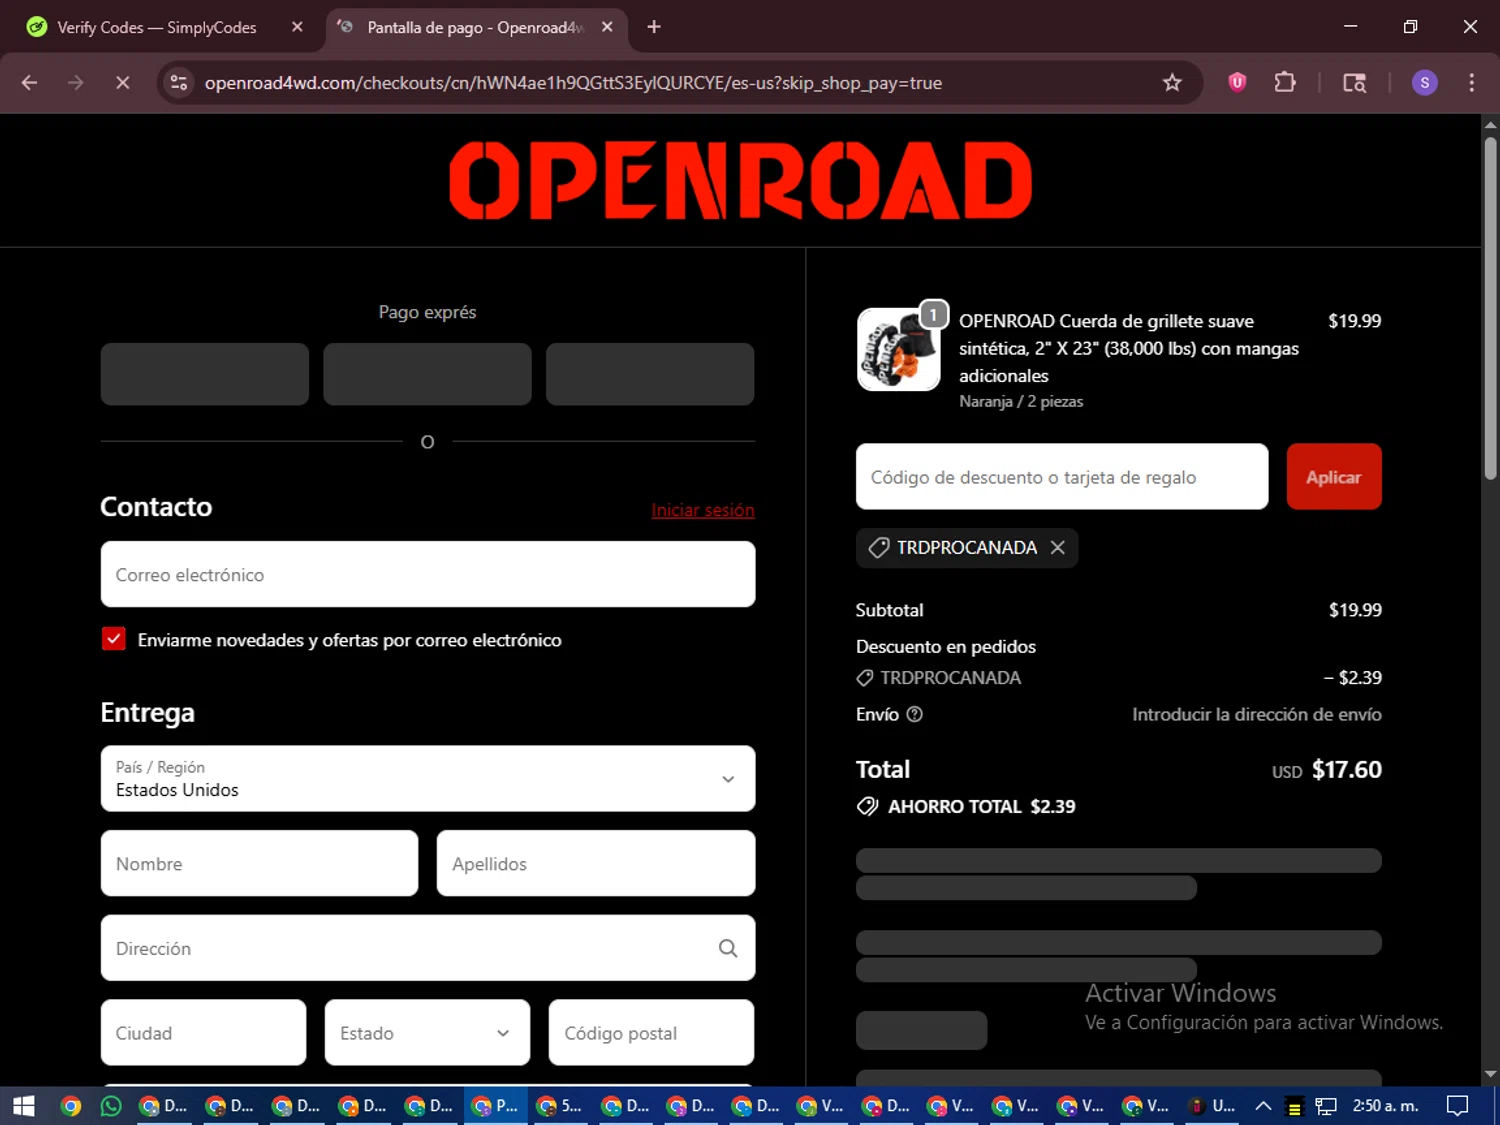
Task: Focus the Código postal field
Action: click(651, 1032)
